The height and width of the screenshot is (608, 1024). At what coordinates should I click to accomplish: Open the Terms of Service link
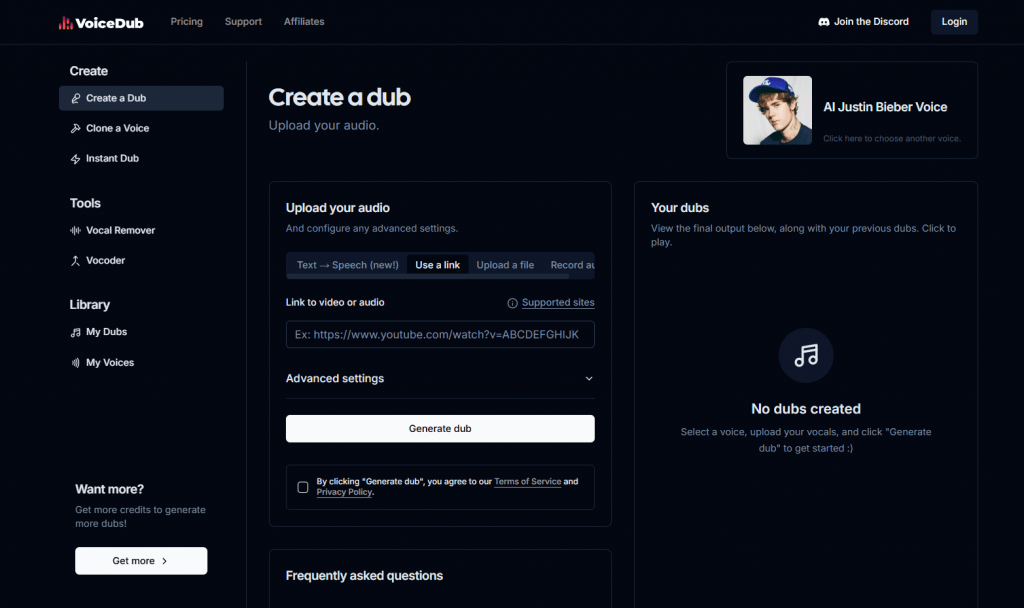pos(528,482)
